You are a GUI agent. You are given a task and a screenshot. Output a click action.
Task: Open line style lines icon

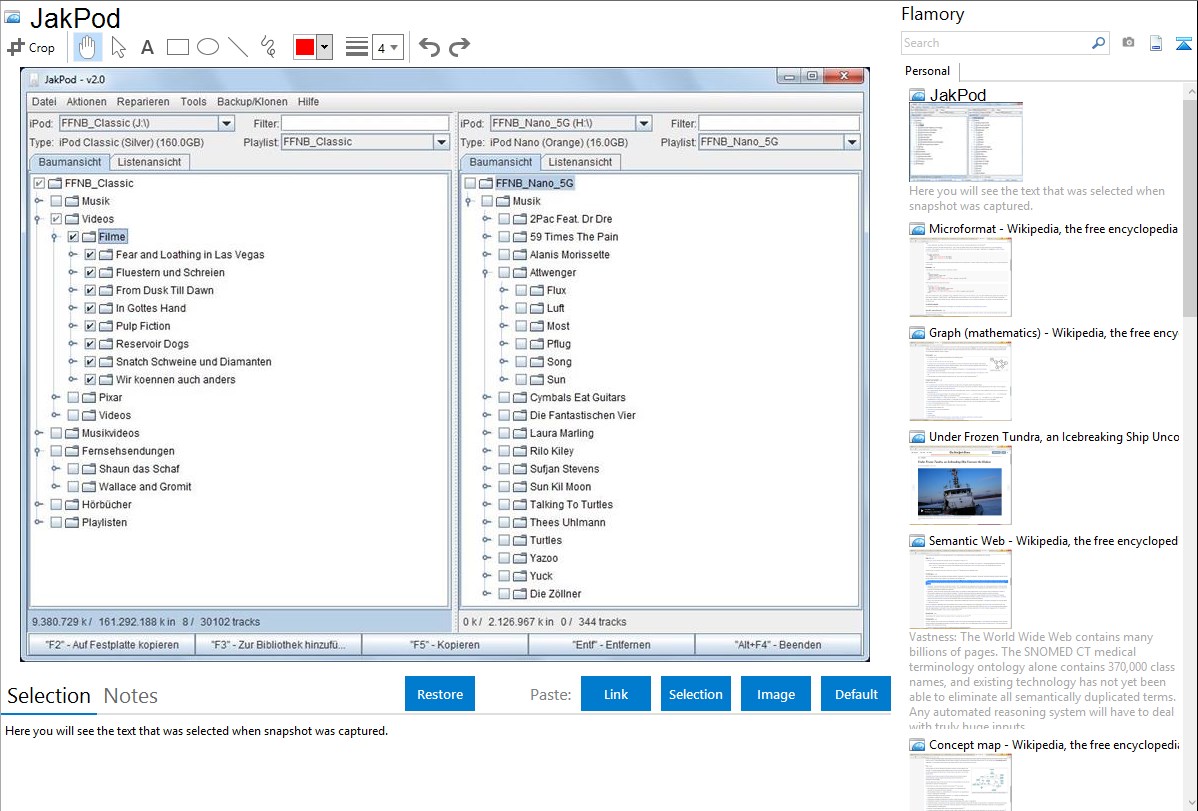(356, 47)
